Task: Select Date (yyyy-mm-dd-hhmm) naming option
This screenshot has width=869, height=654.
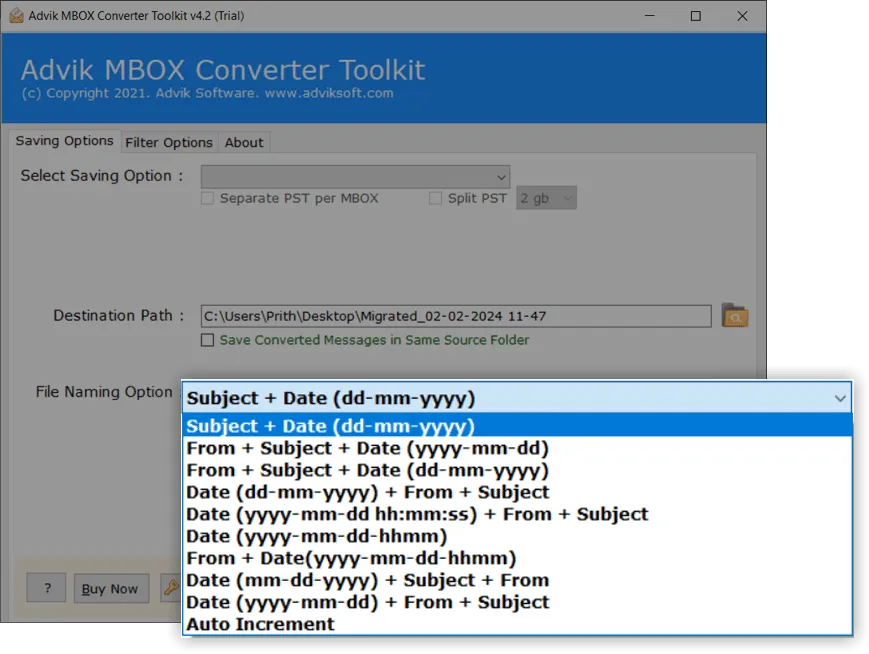Action: coord(517,536)
